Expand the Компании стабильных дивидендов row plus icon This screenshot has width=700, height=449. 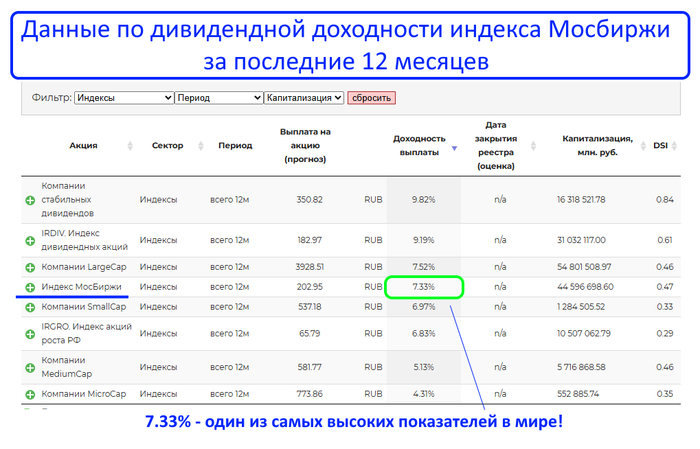click(30, 200)
